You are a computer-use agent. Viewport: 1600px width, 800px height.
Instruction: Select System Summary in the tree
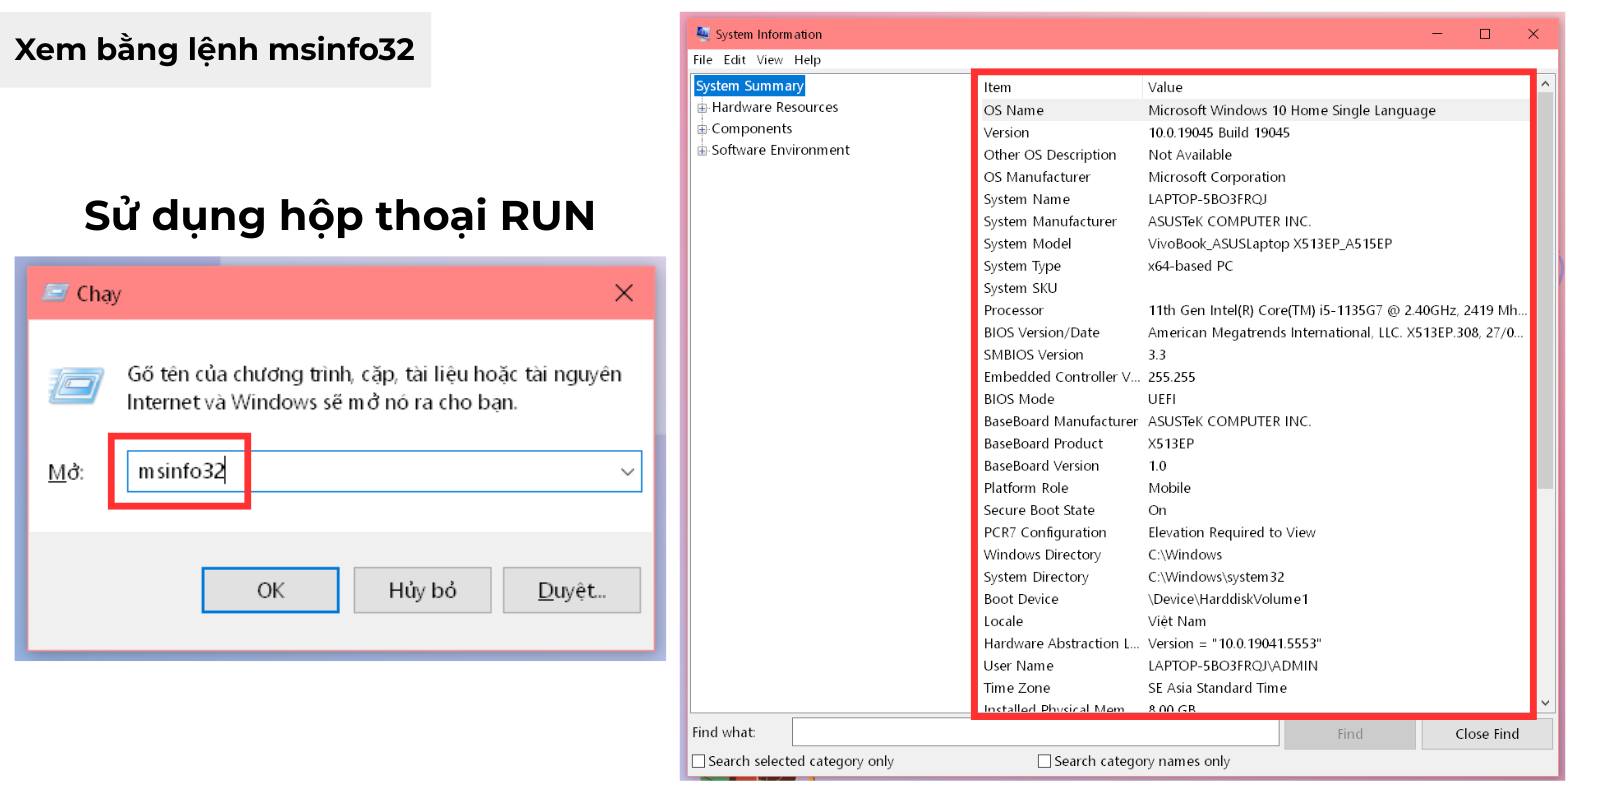[x=750, y=86]
